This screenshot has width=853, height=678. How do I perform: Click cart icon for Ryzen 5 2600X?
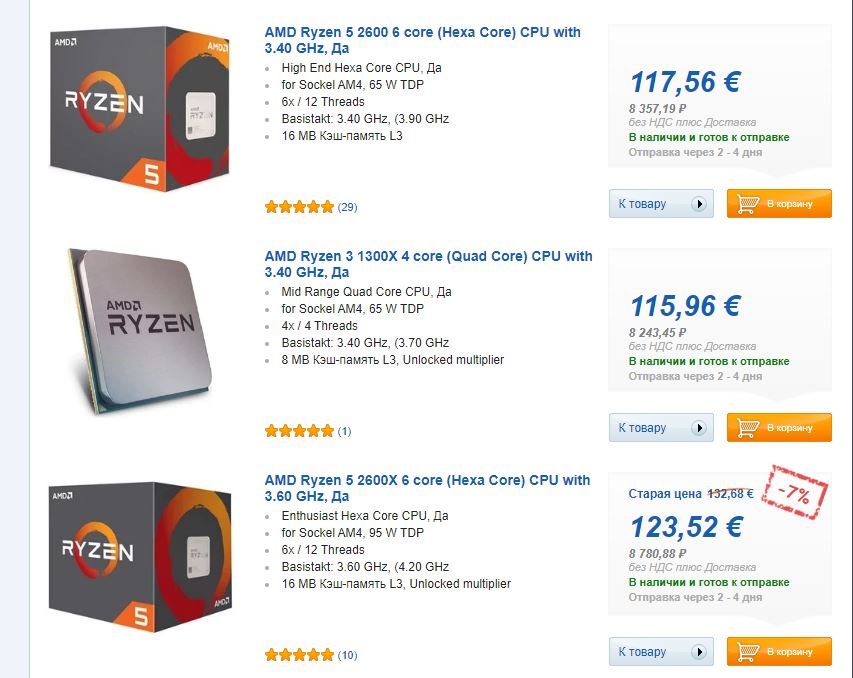pos(747,652)
